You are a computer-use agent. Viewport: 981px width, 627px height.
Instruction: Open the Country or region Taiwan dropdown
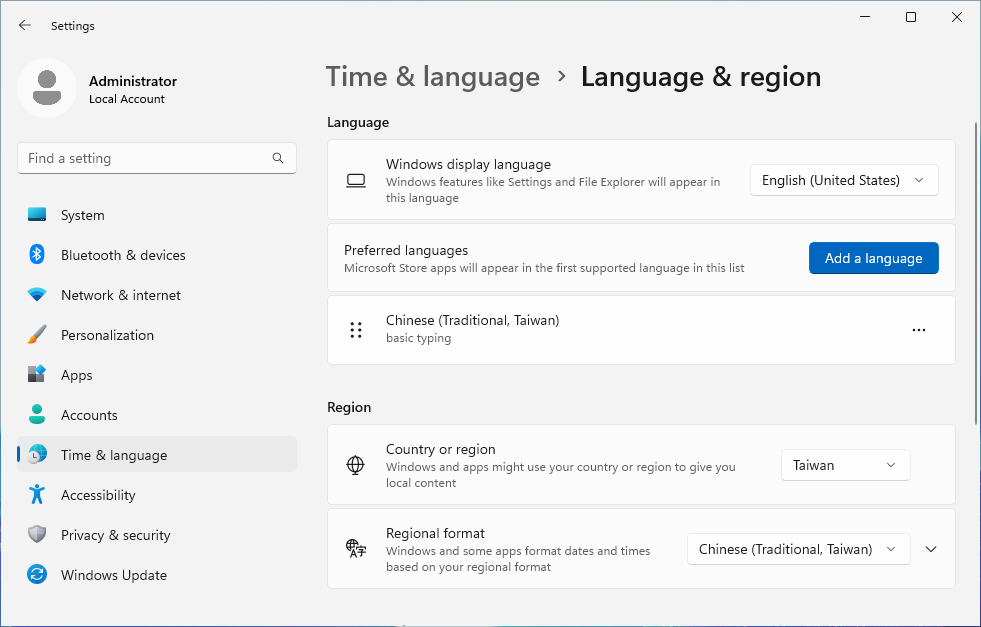[845, 465]
